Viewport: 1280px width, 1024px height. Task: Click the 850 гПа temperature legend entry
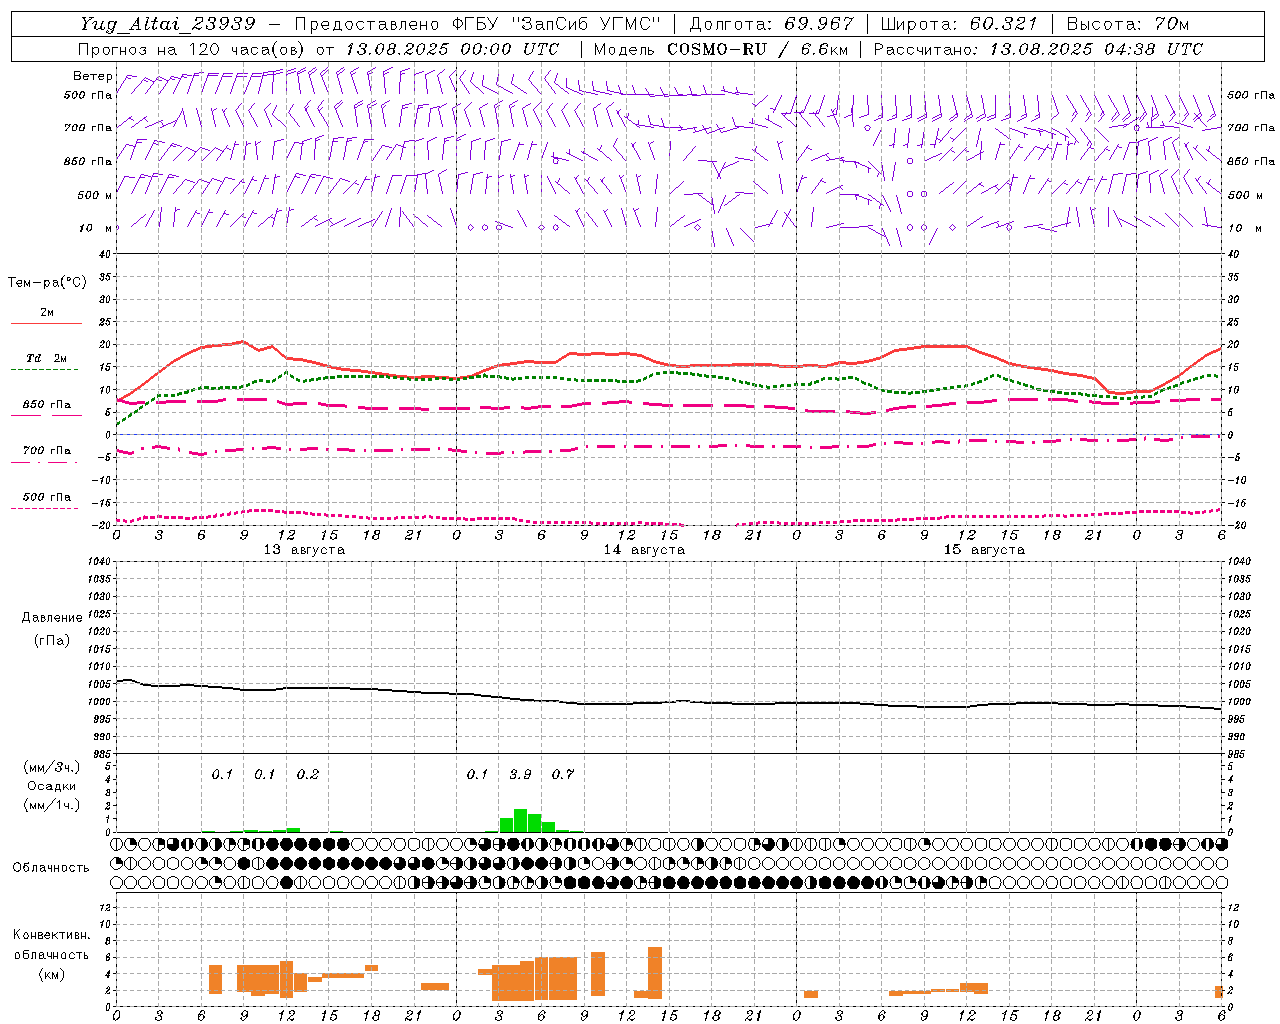46,405
